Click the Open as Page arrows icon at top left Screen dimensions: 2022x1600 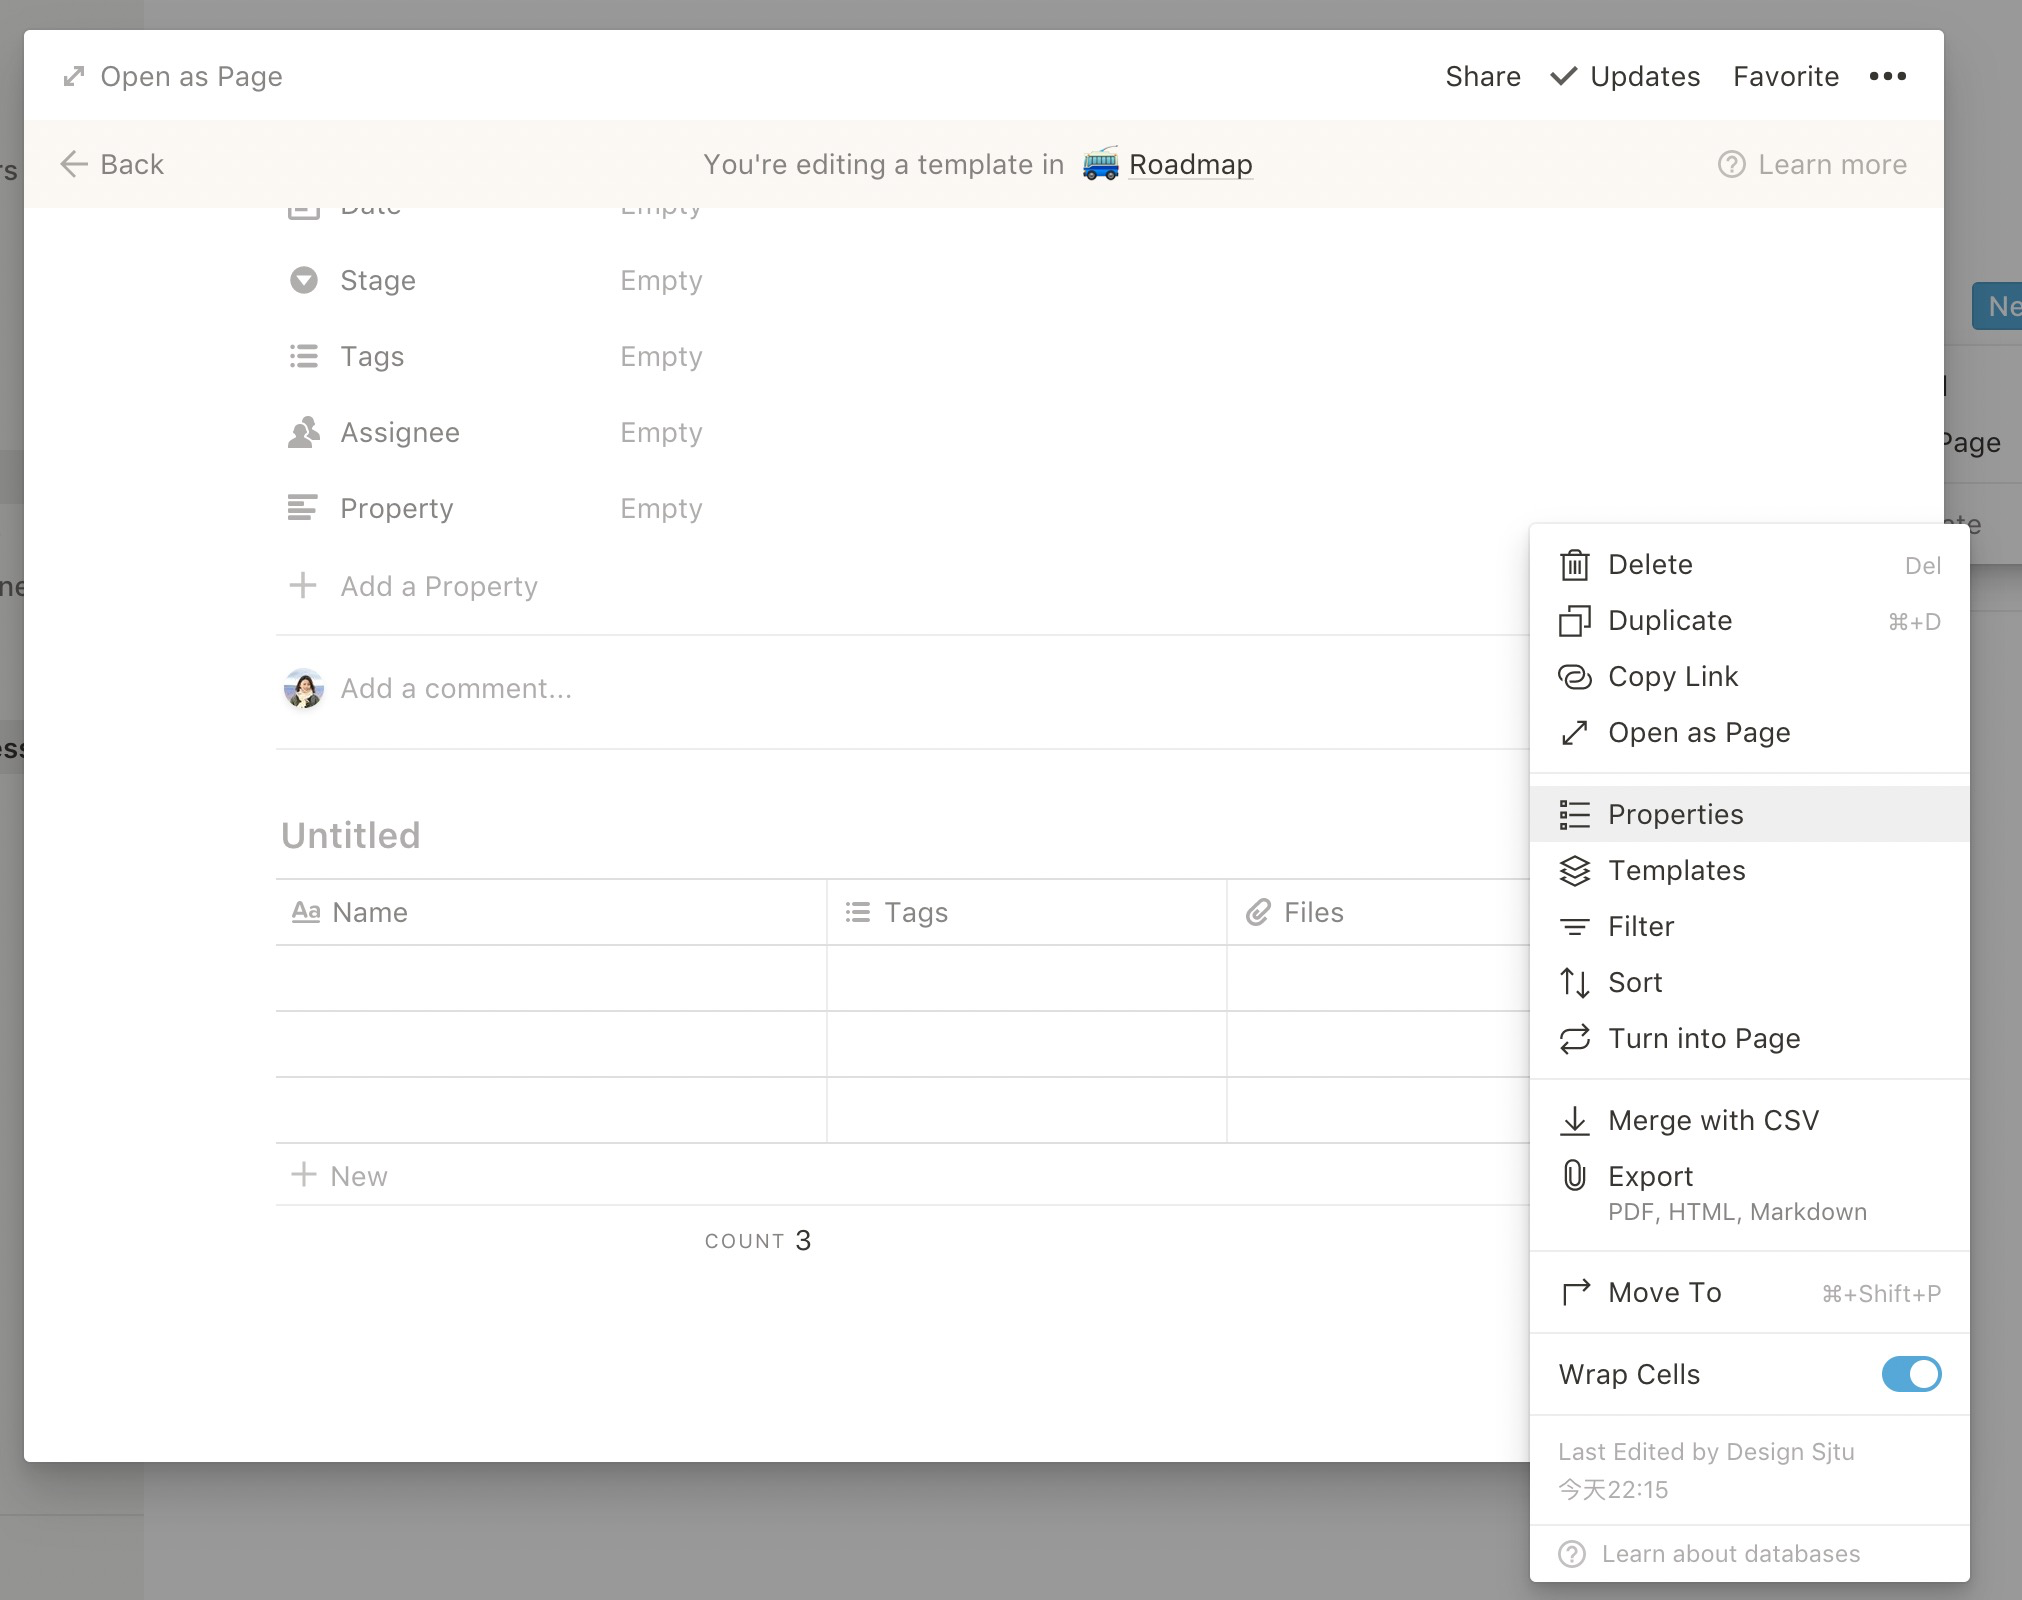pos(74,77)
